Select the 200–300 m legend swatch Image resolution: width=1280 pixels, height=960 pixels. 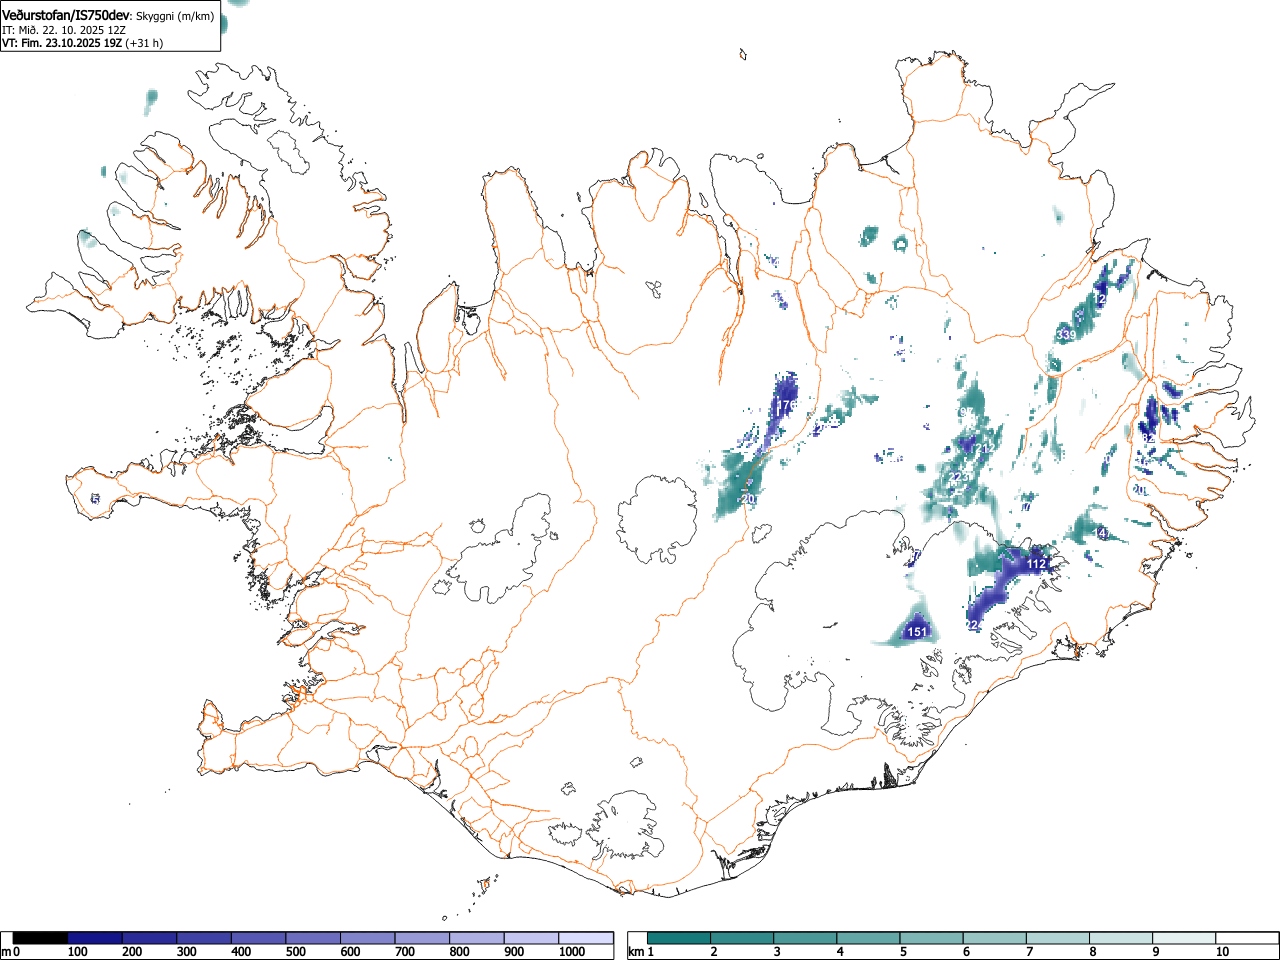tap(149, 938)
